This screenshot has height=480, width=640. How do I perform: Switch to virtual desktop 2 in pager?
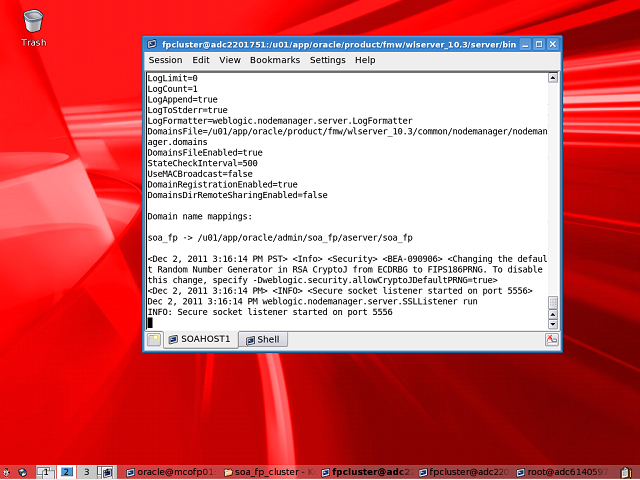(x=66, y=472)
